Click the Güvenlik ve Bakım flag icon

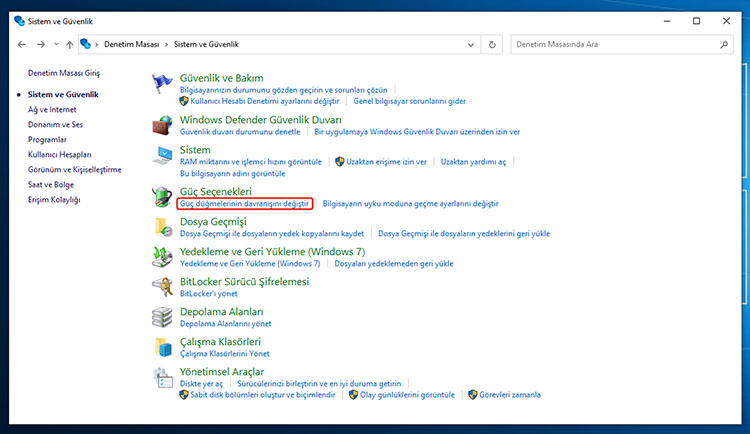163,84
